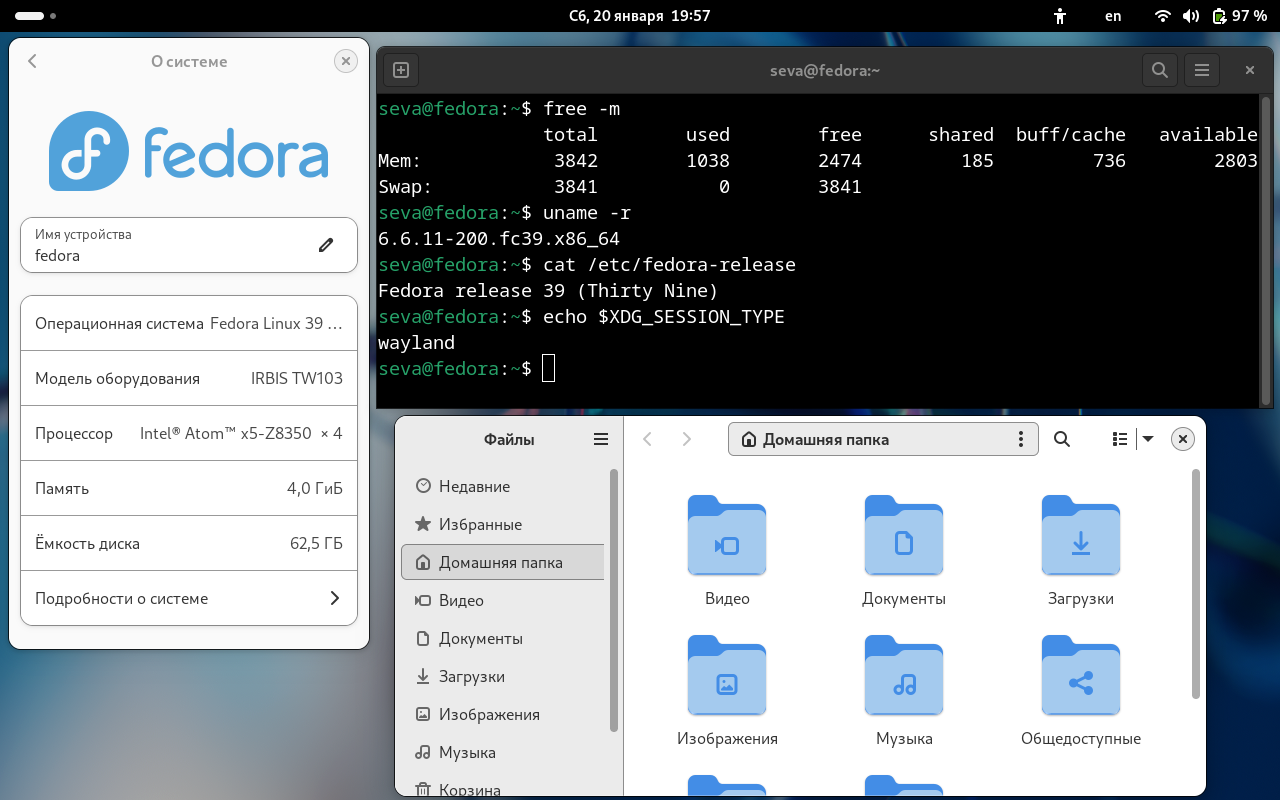
Task: Click the Имя устройства field
Action: tap(189, 245)
